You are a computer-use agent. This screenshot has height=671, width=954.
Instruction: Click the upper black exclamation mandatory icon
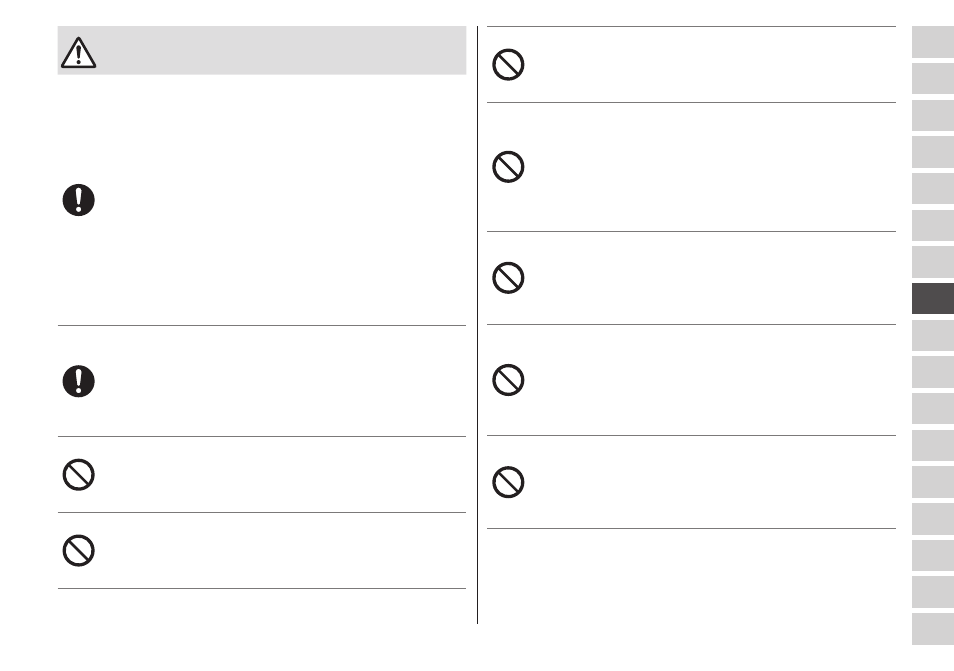click(78, 200)
